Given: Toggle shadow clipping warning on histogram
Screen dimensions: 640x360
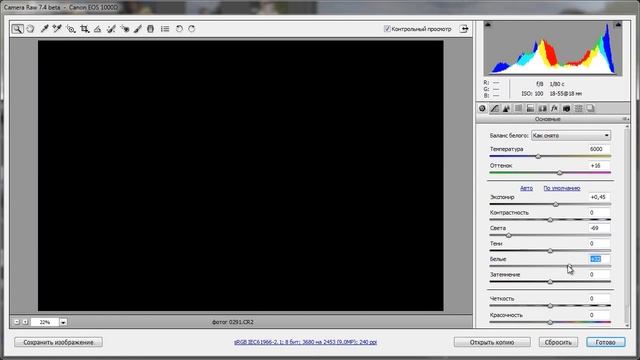Looking at the screenshot, I should click(x=488, y=25).
